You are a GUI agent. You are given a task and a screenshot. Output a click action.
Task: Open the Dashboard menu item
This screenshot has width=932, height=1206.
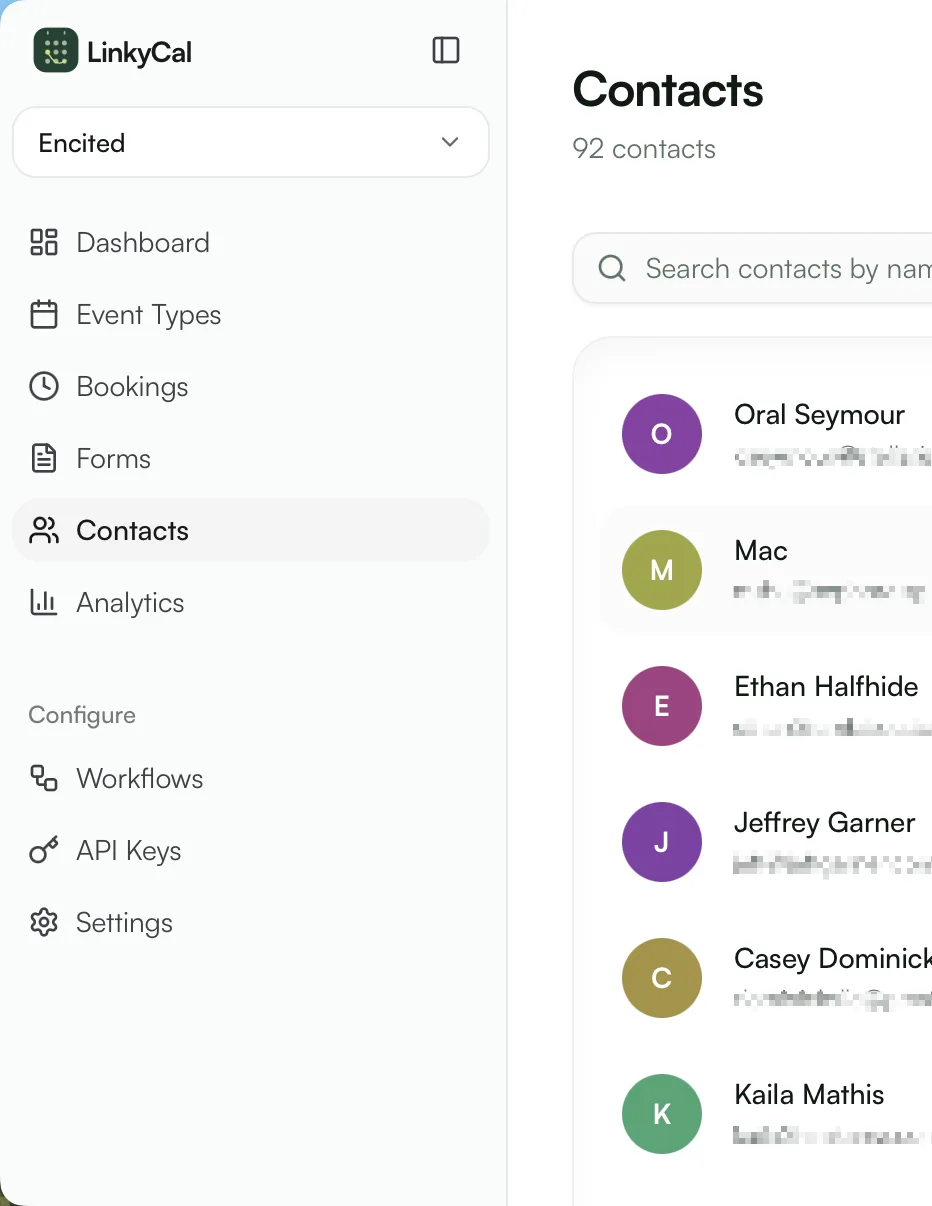pos(251,242)
